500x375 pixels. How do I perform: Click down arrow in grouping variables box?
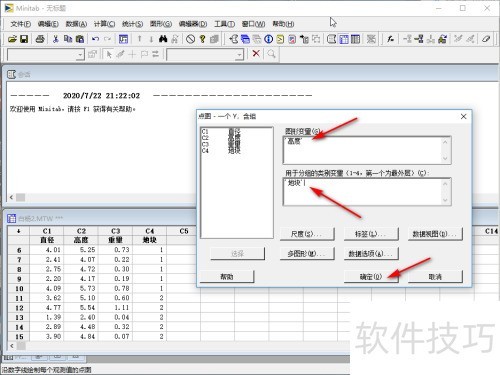pos(445,200)
